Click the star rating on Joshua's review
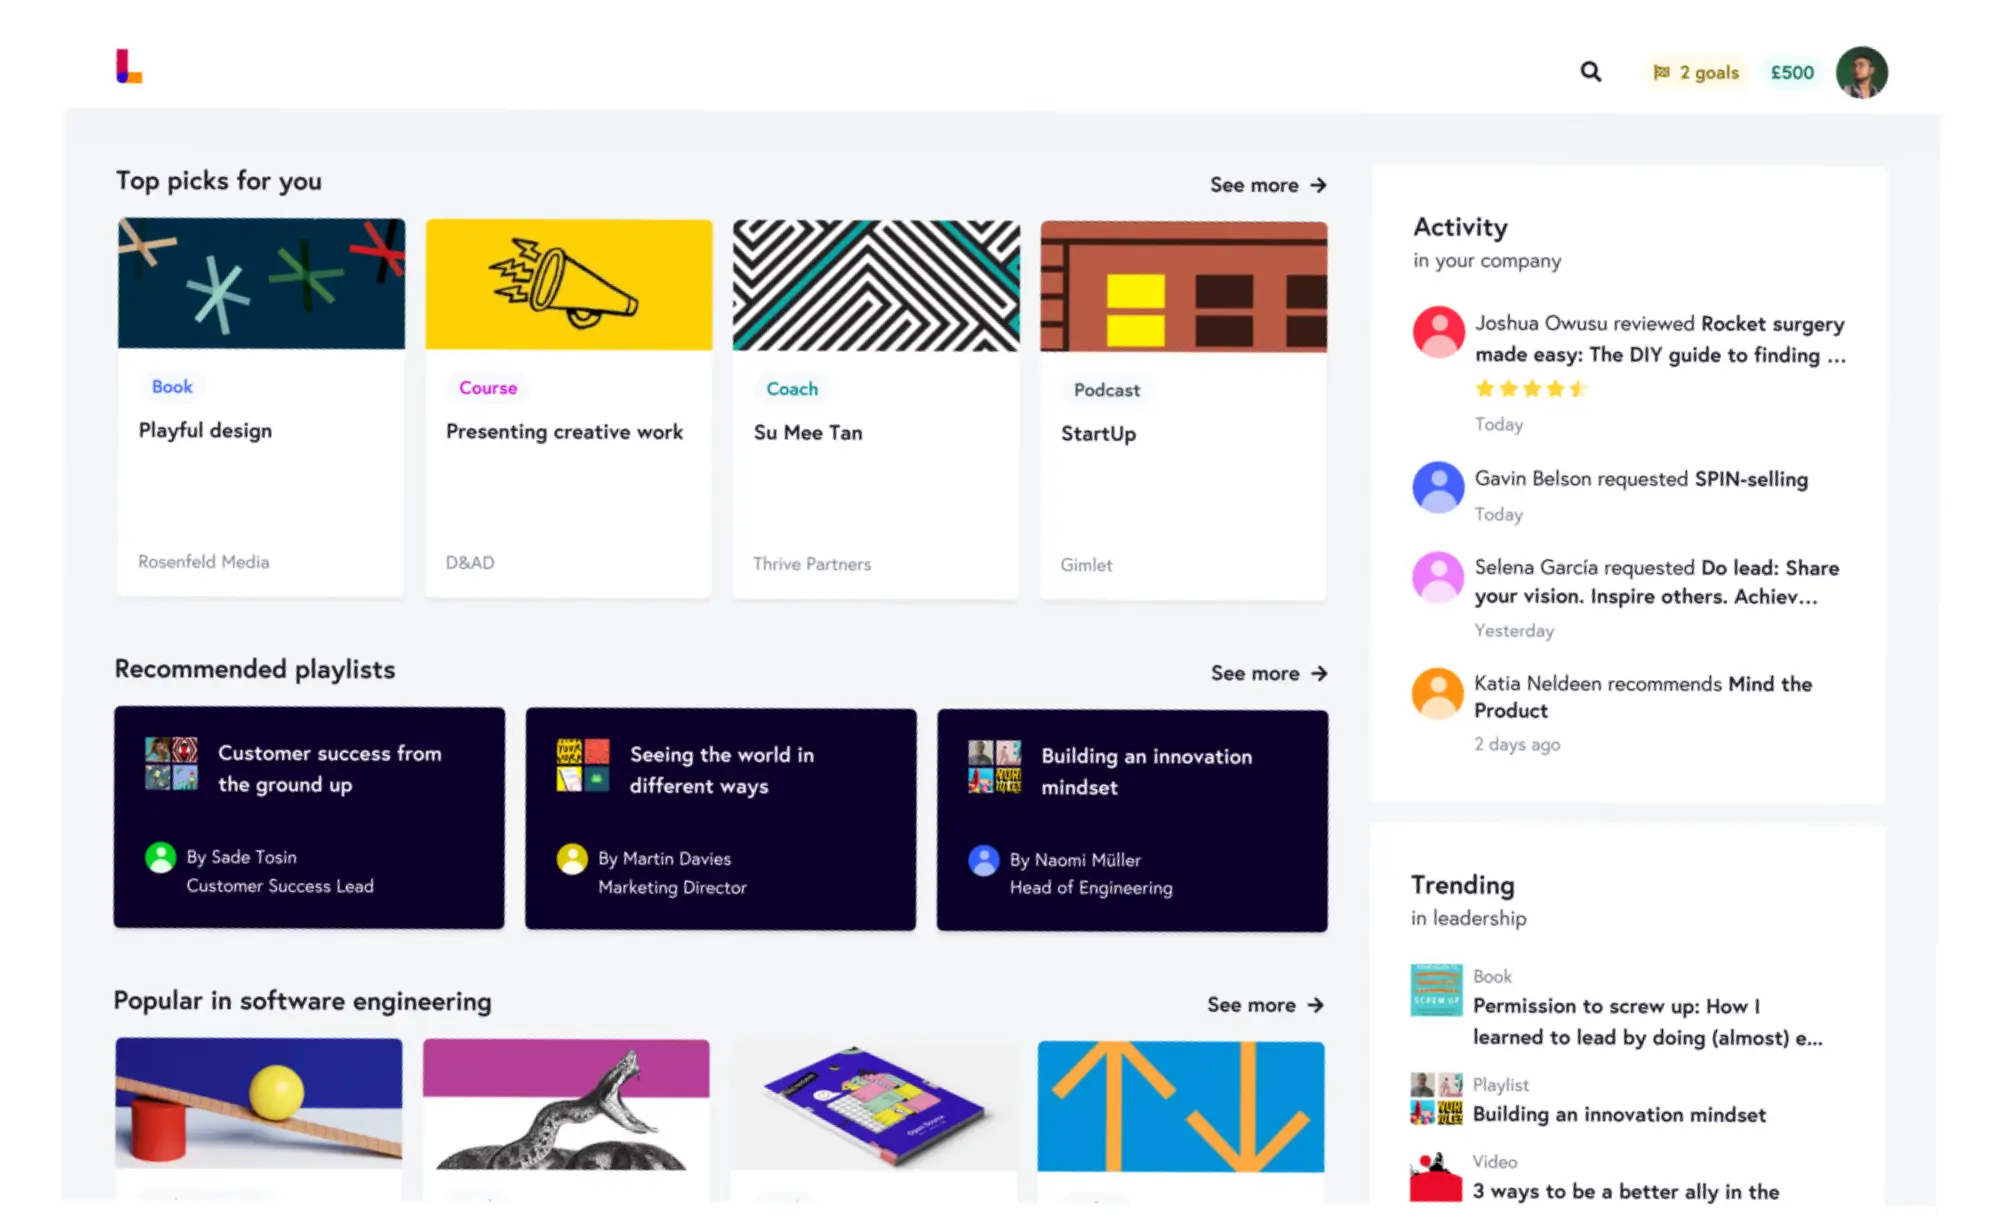This screenshot has height=1230, width=2001. (x=1530, y=388)
